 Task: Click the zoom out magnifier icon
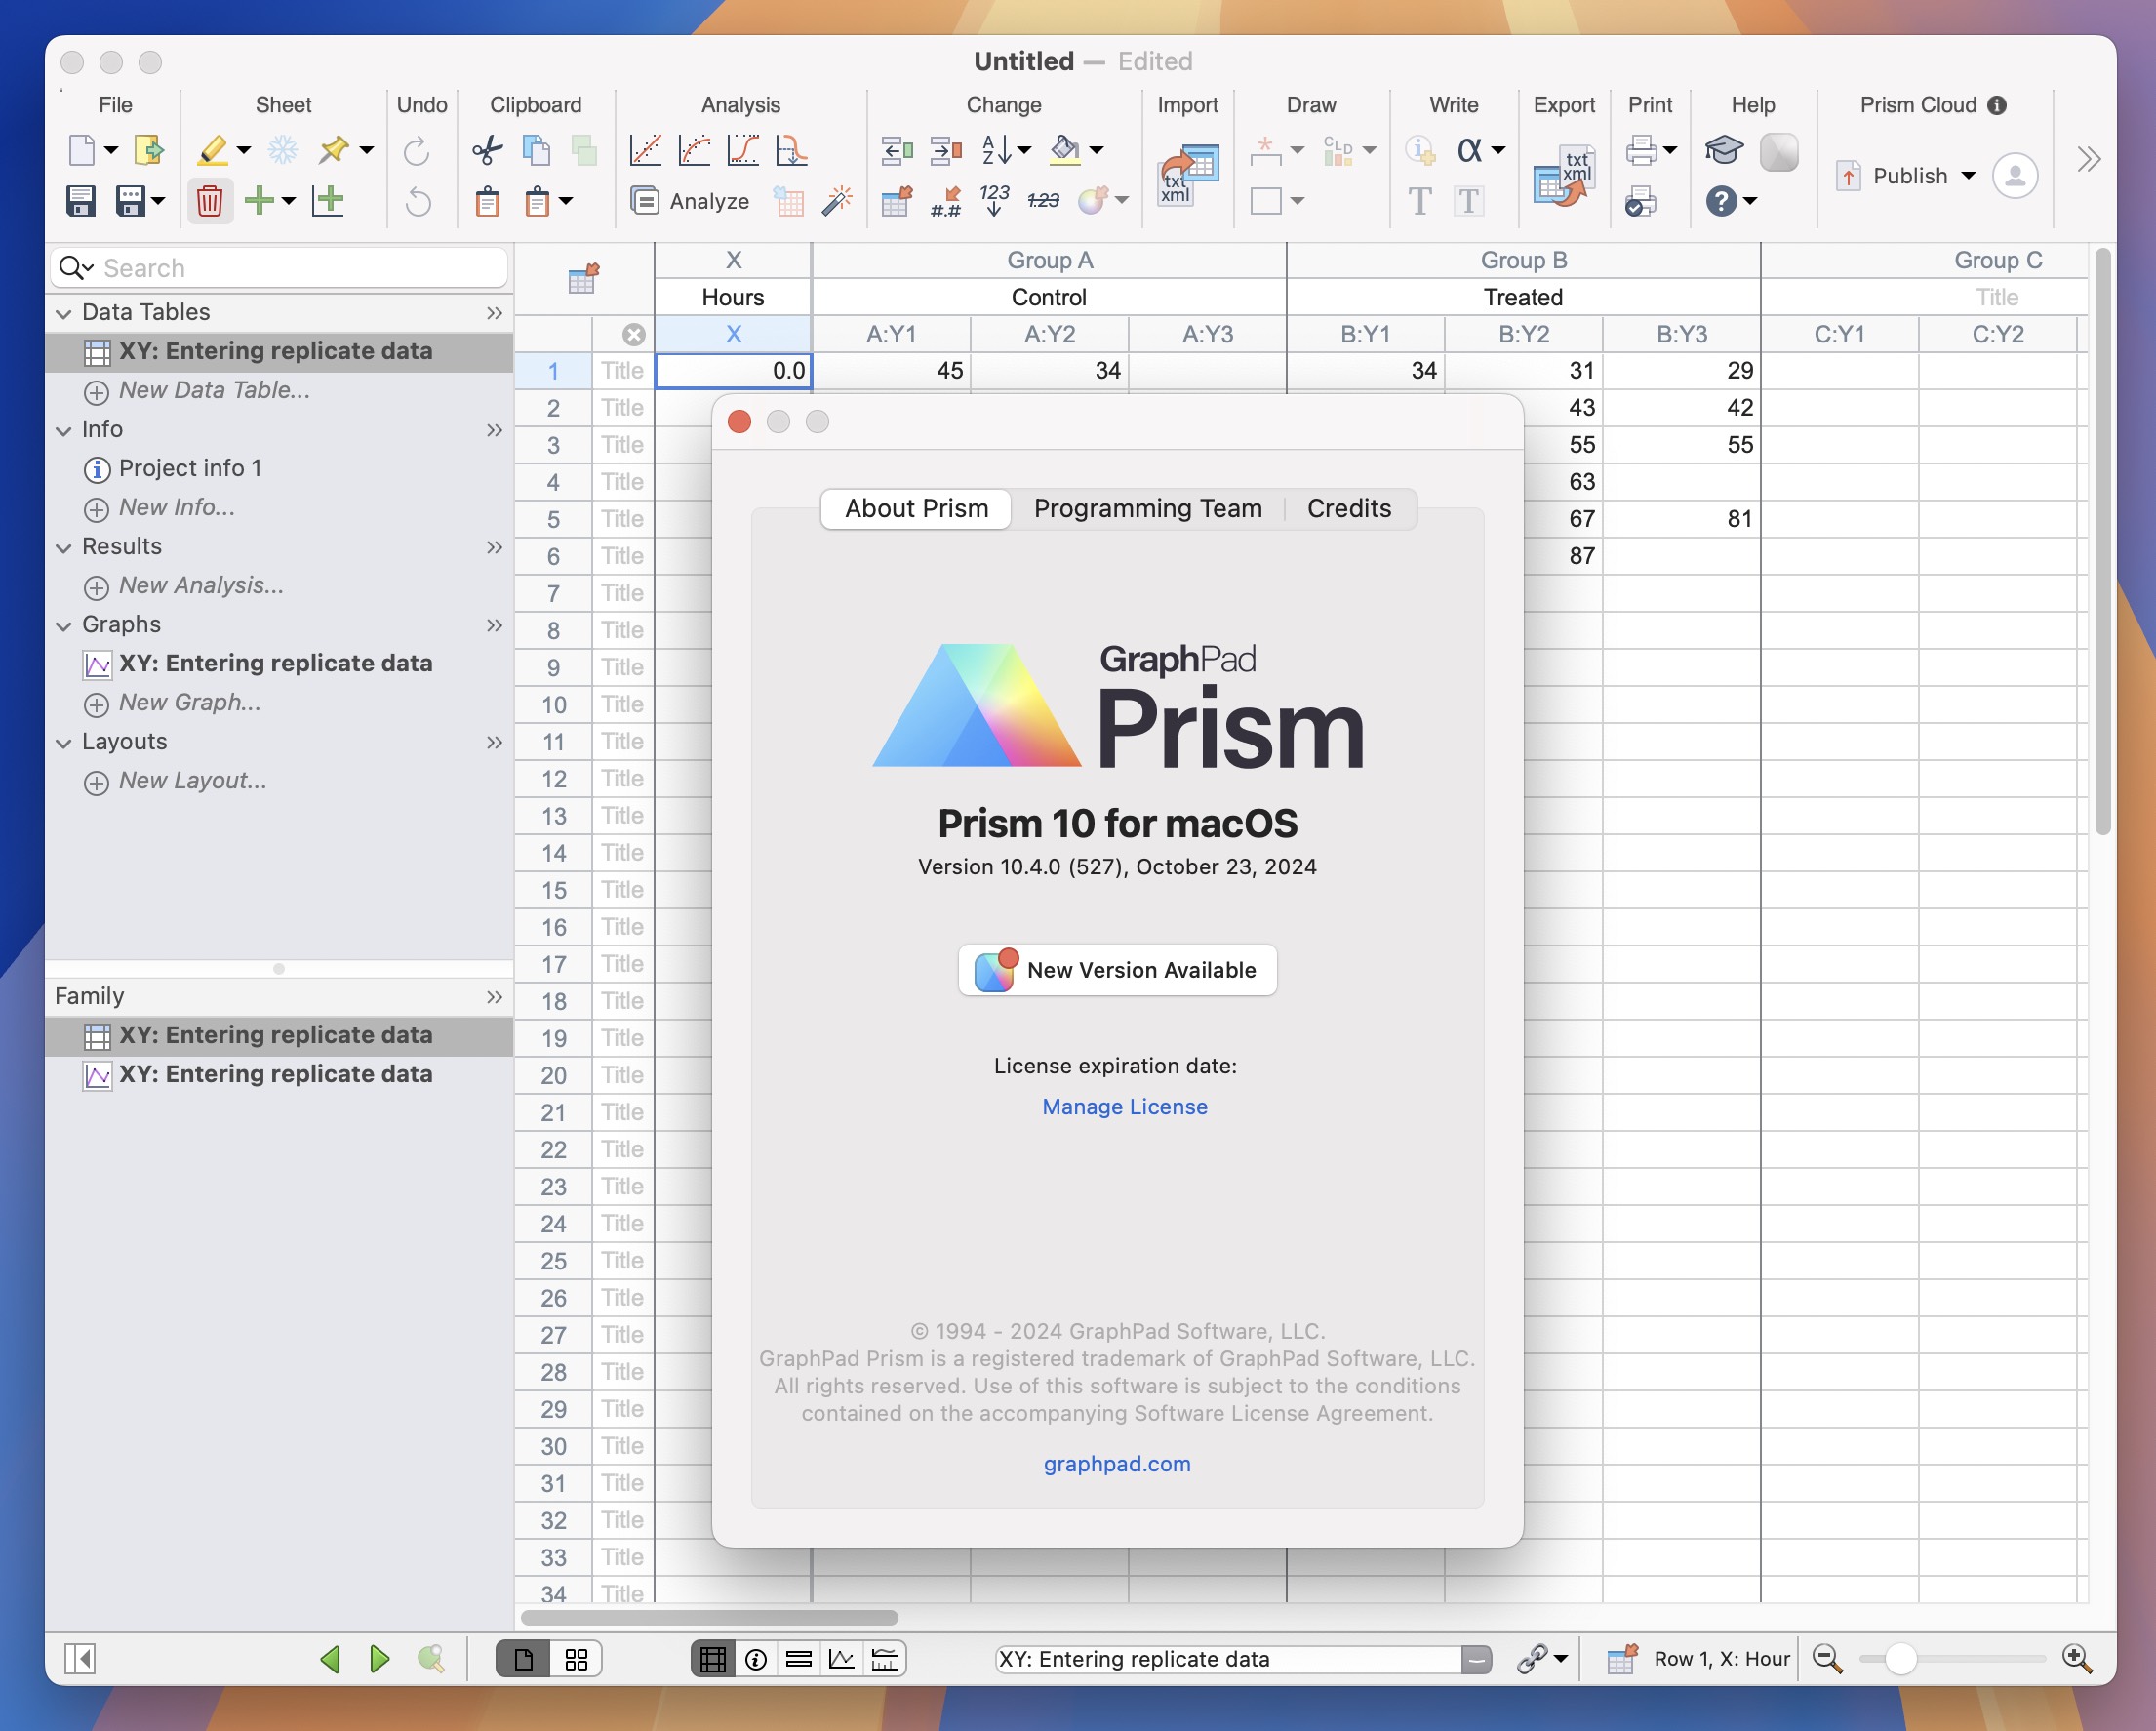[x=1827, y=1659]
